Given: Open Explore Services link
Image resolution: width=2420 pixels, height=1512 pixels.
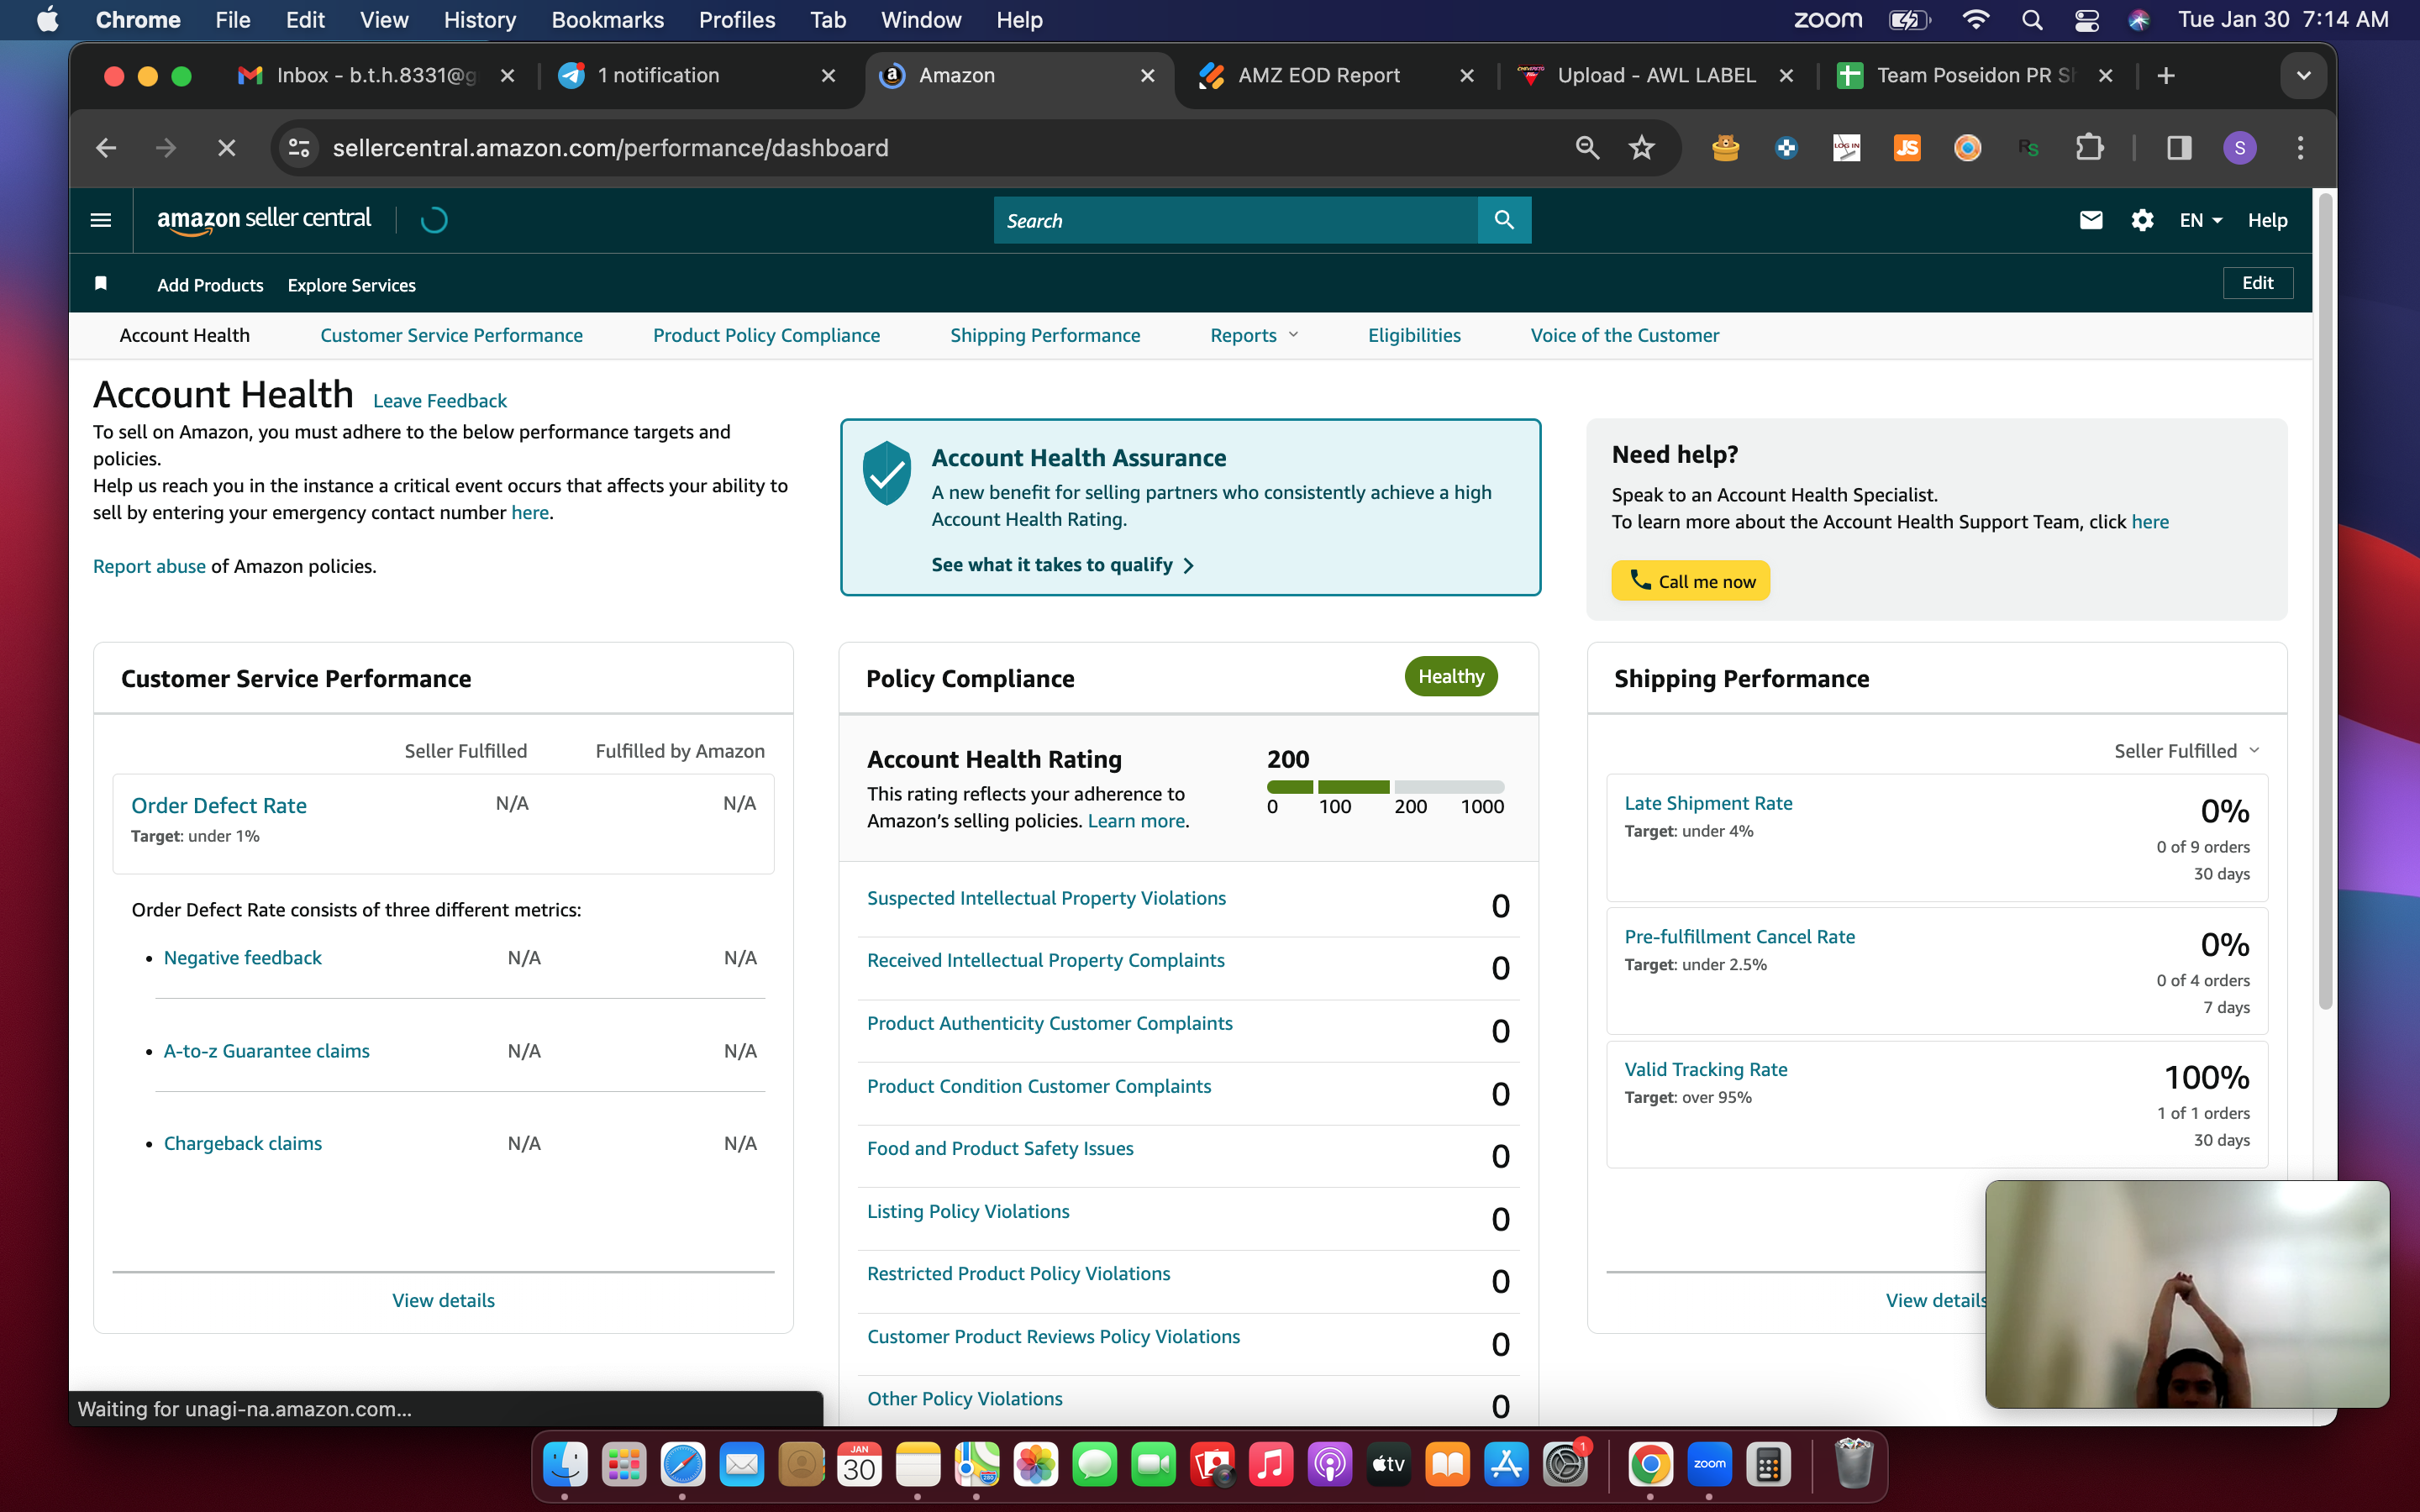Looking at the screenshot, I should point(352,285).
